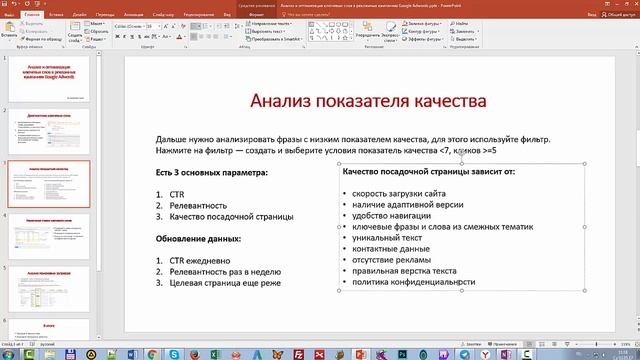Screen dimensions: 640x360
Task: Switch to the Animation (Анимация) tab
Action: [133, 15]
